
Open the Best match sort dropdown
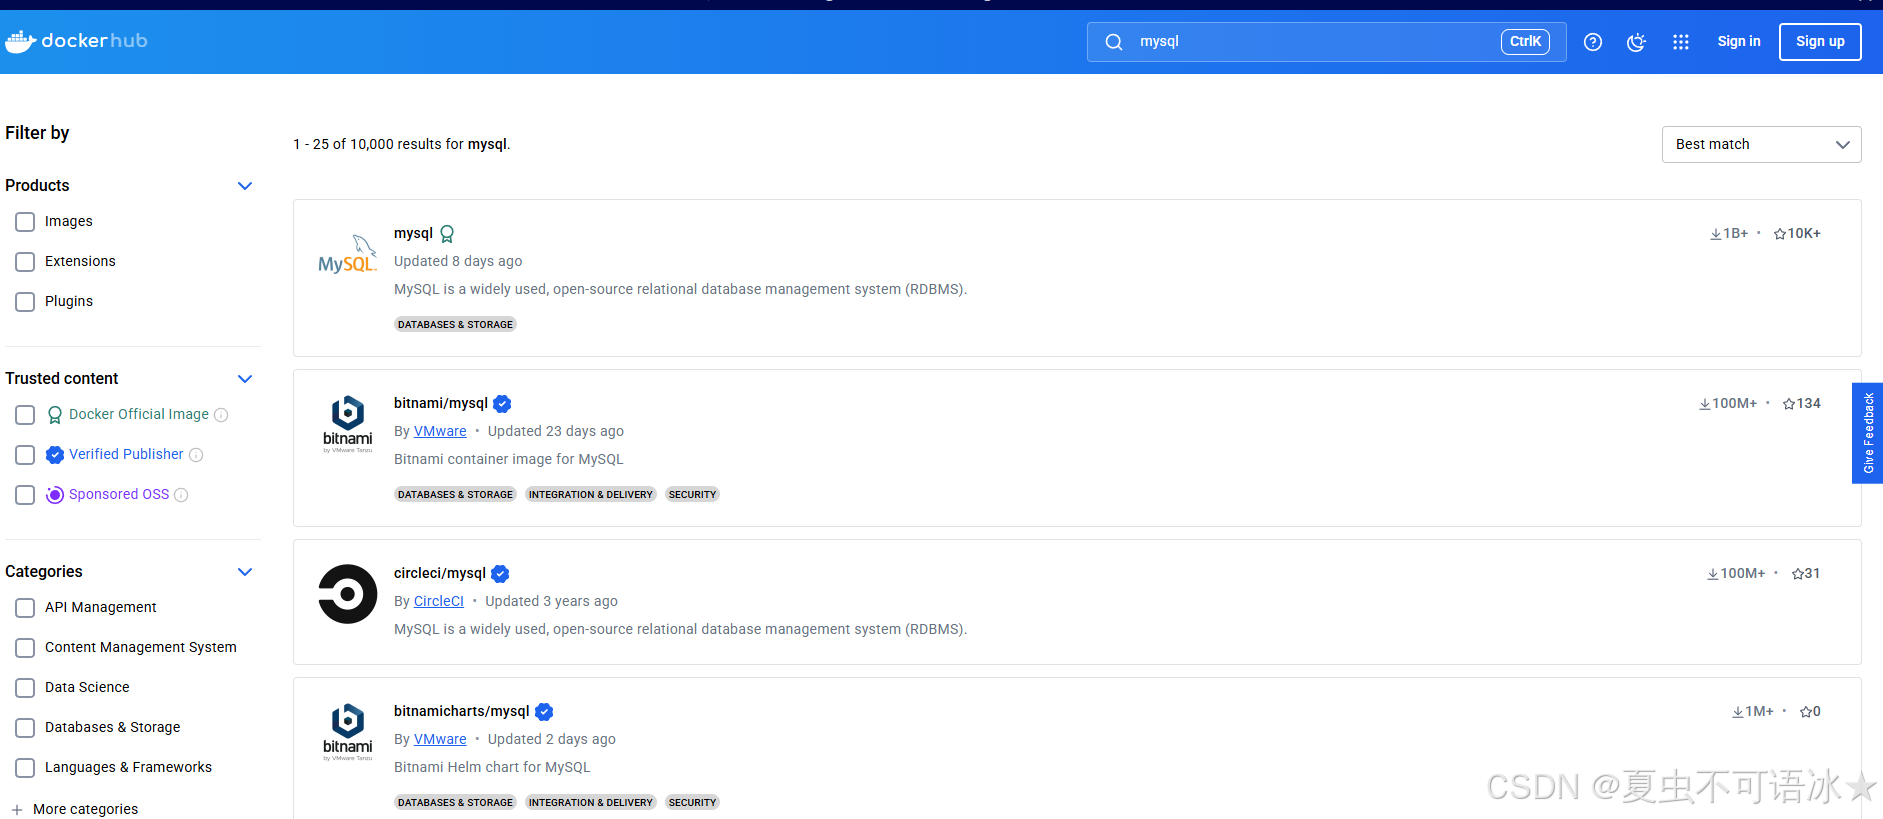coord(1761,145)
